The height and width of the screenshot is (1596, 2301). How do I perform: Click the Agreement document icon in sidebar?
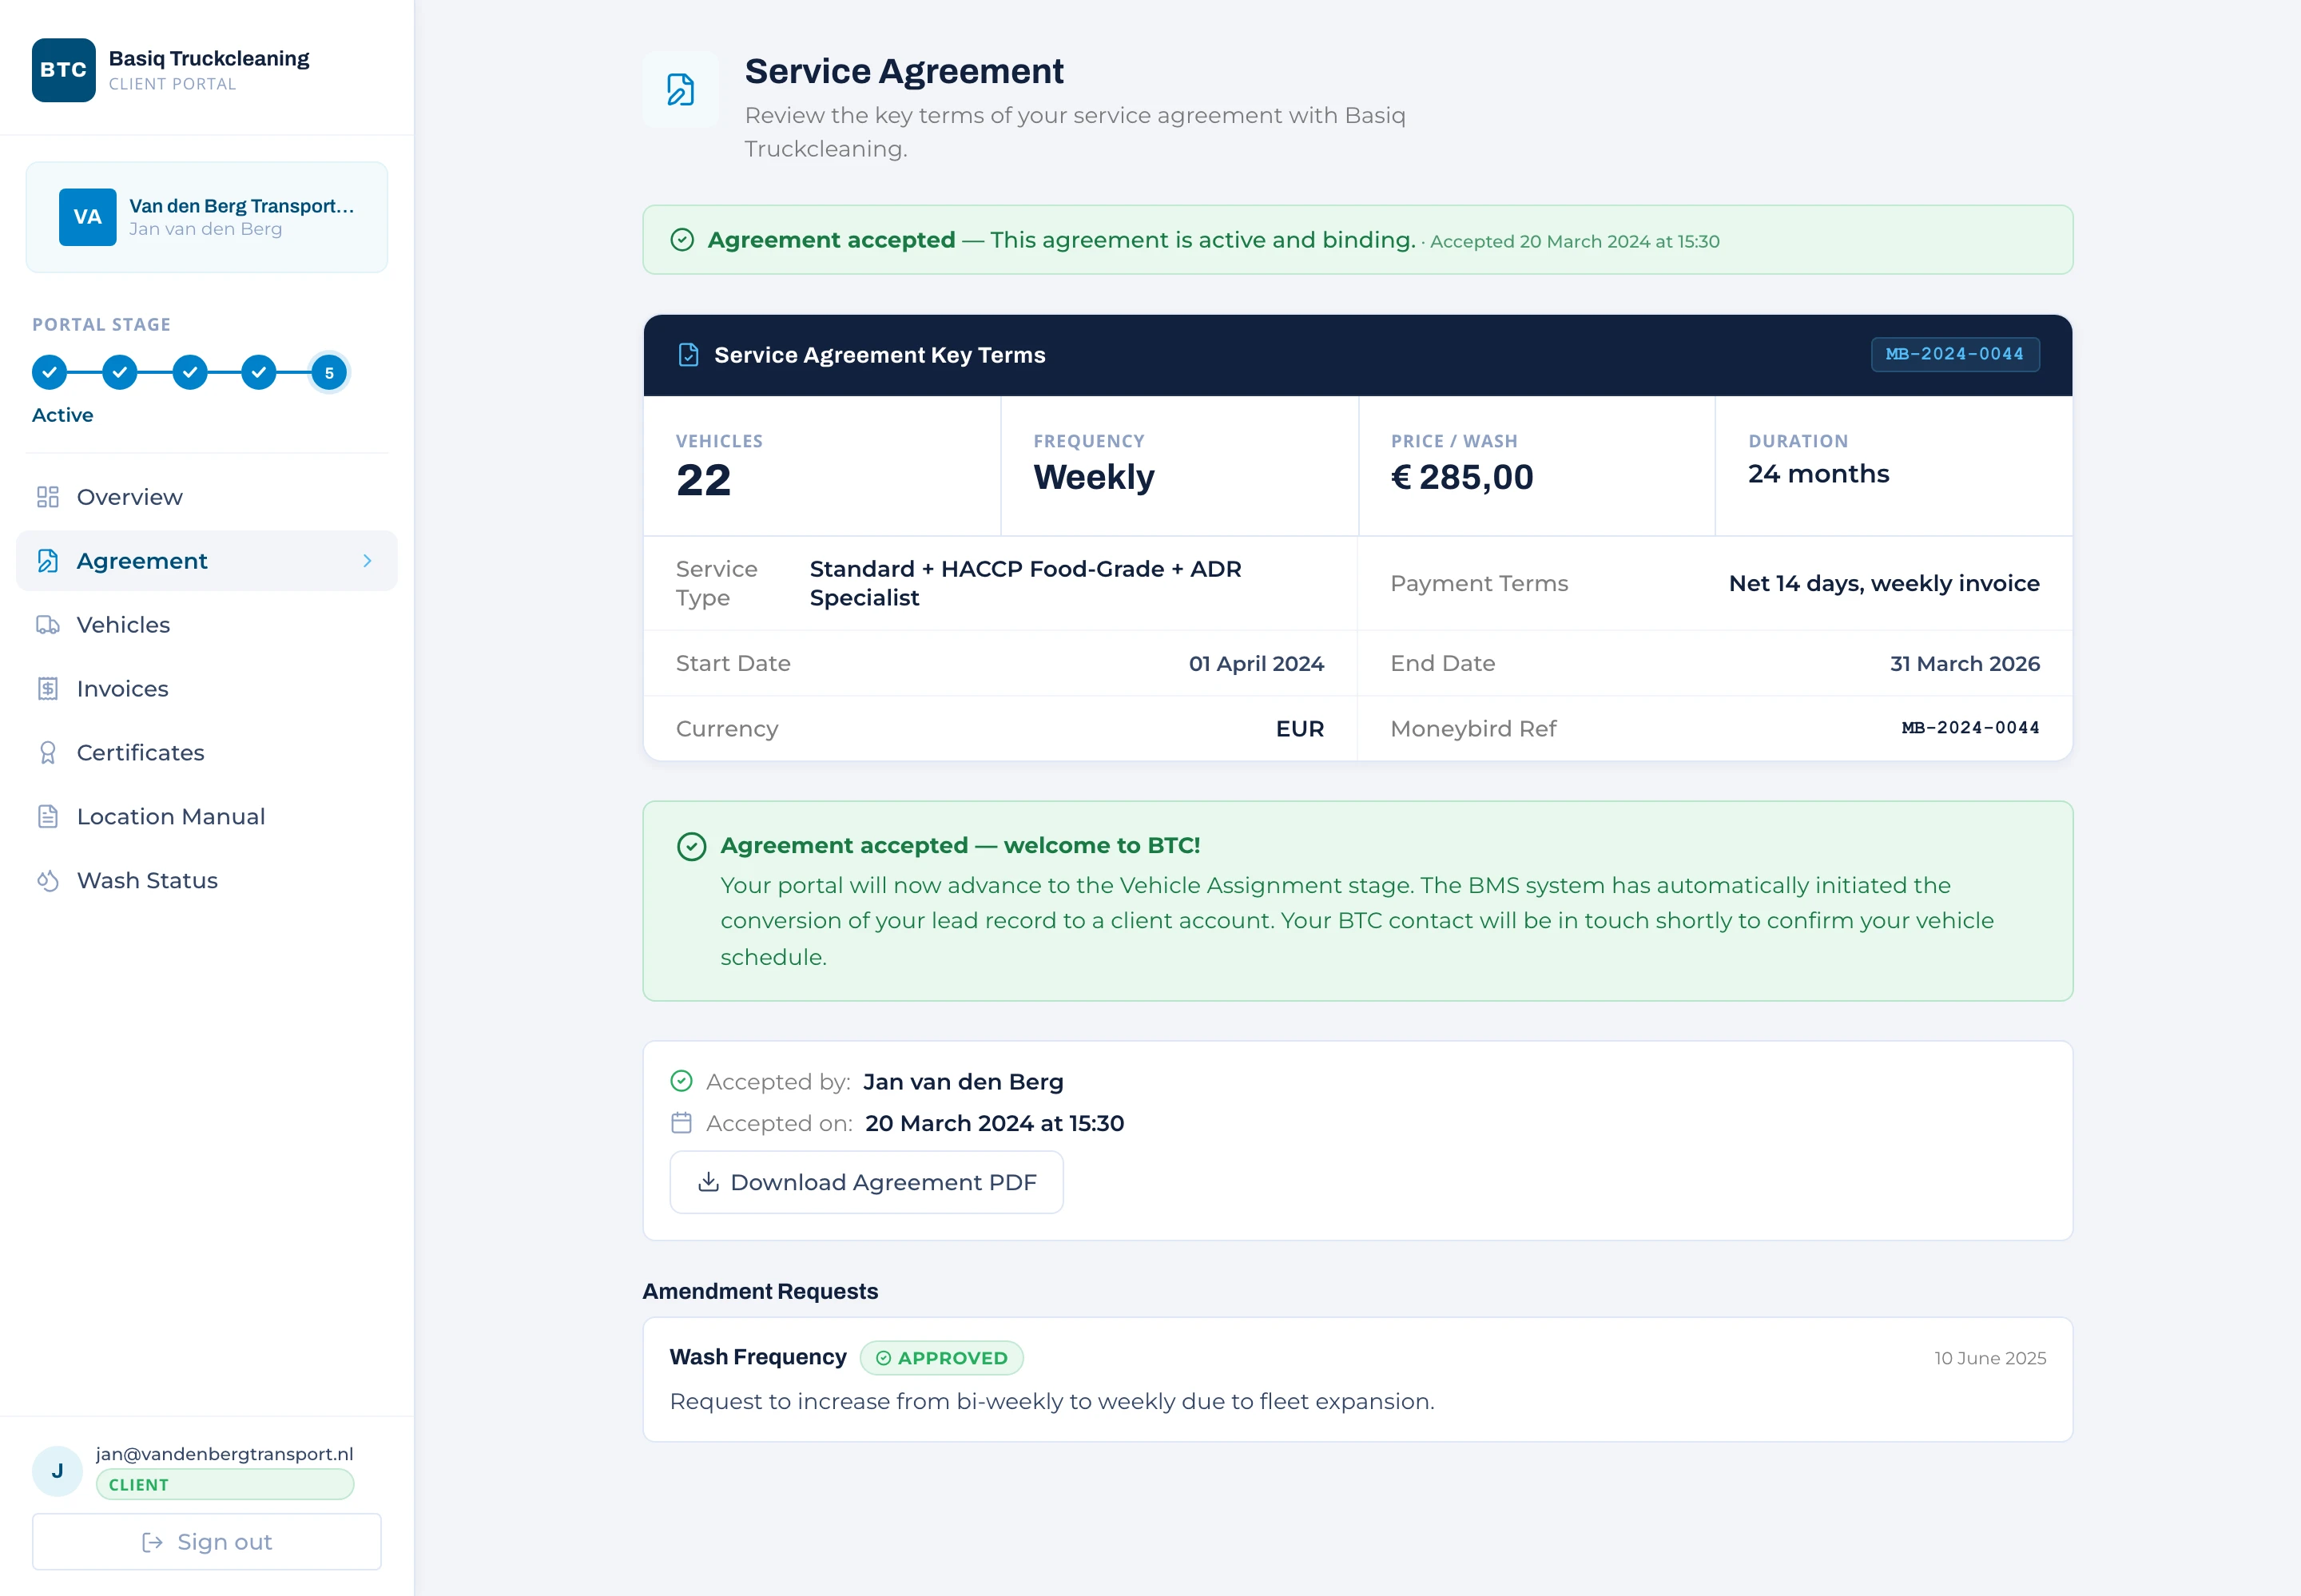coord(48,561)
